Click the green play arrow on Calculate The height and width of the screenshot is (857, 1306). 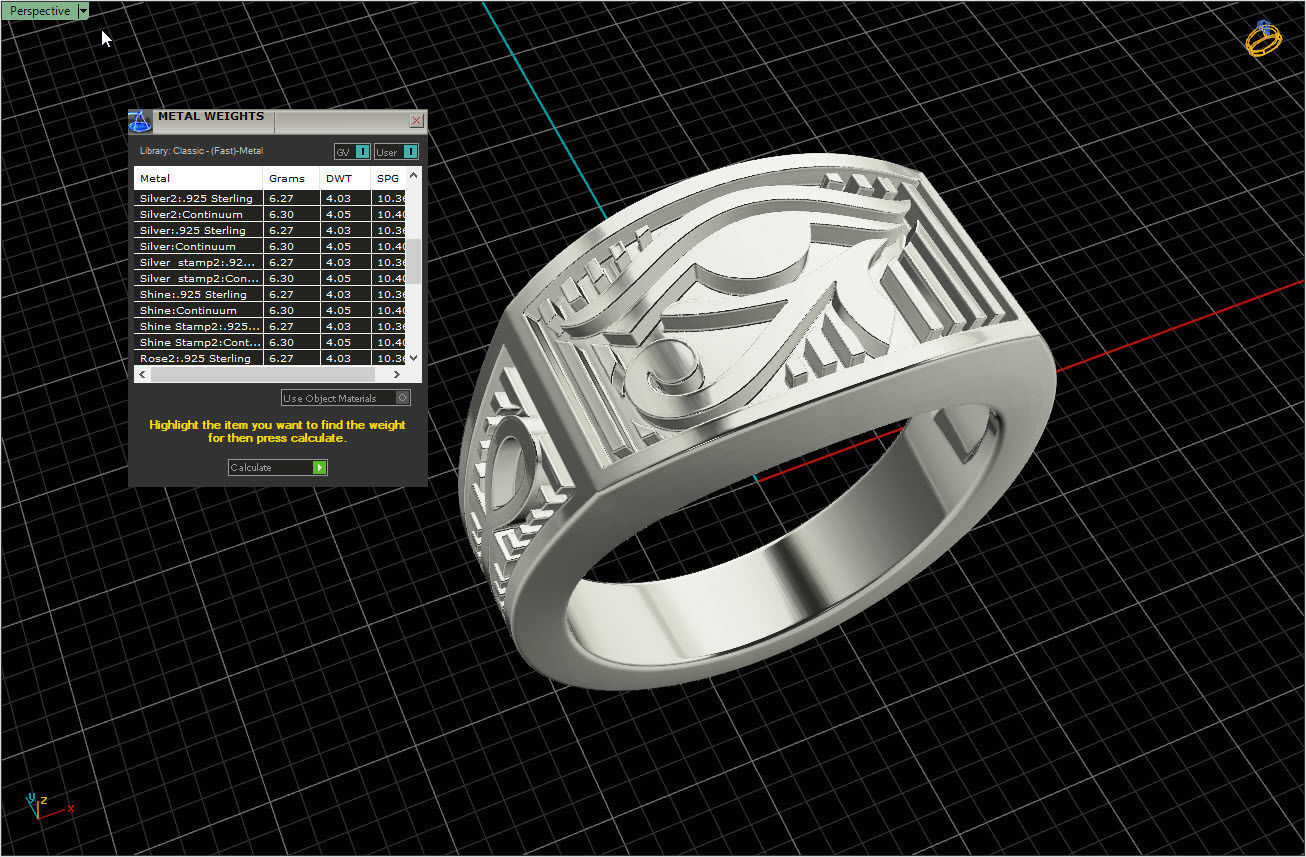pyautogui.click(x=319, y=467)
